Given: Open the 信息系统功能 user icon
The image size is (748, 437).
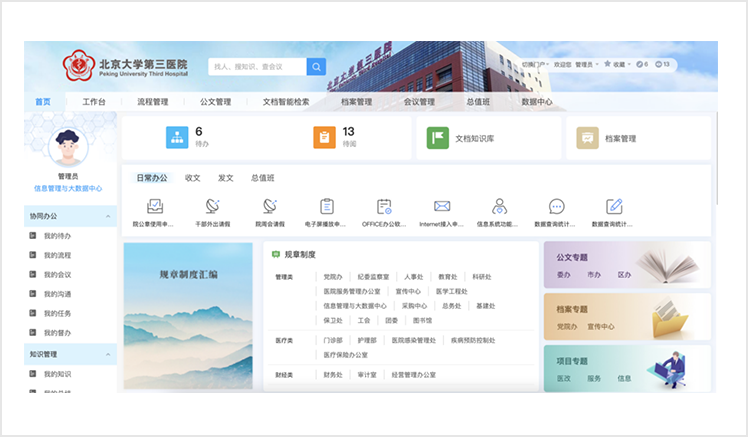Looking at the screenshot, I should pyautogui.click(x=499, y=206).
